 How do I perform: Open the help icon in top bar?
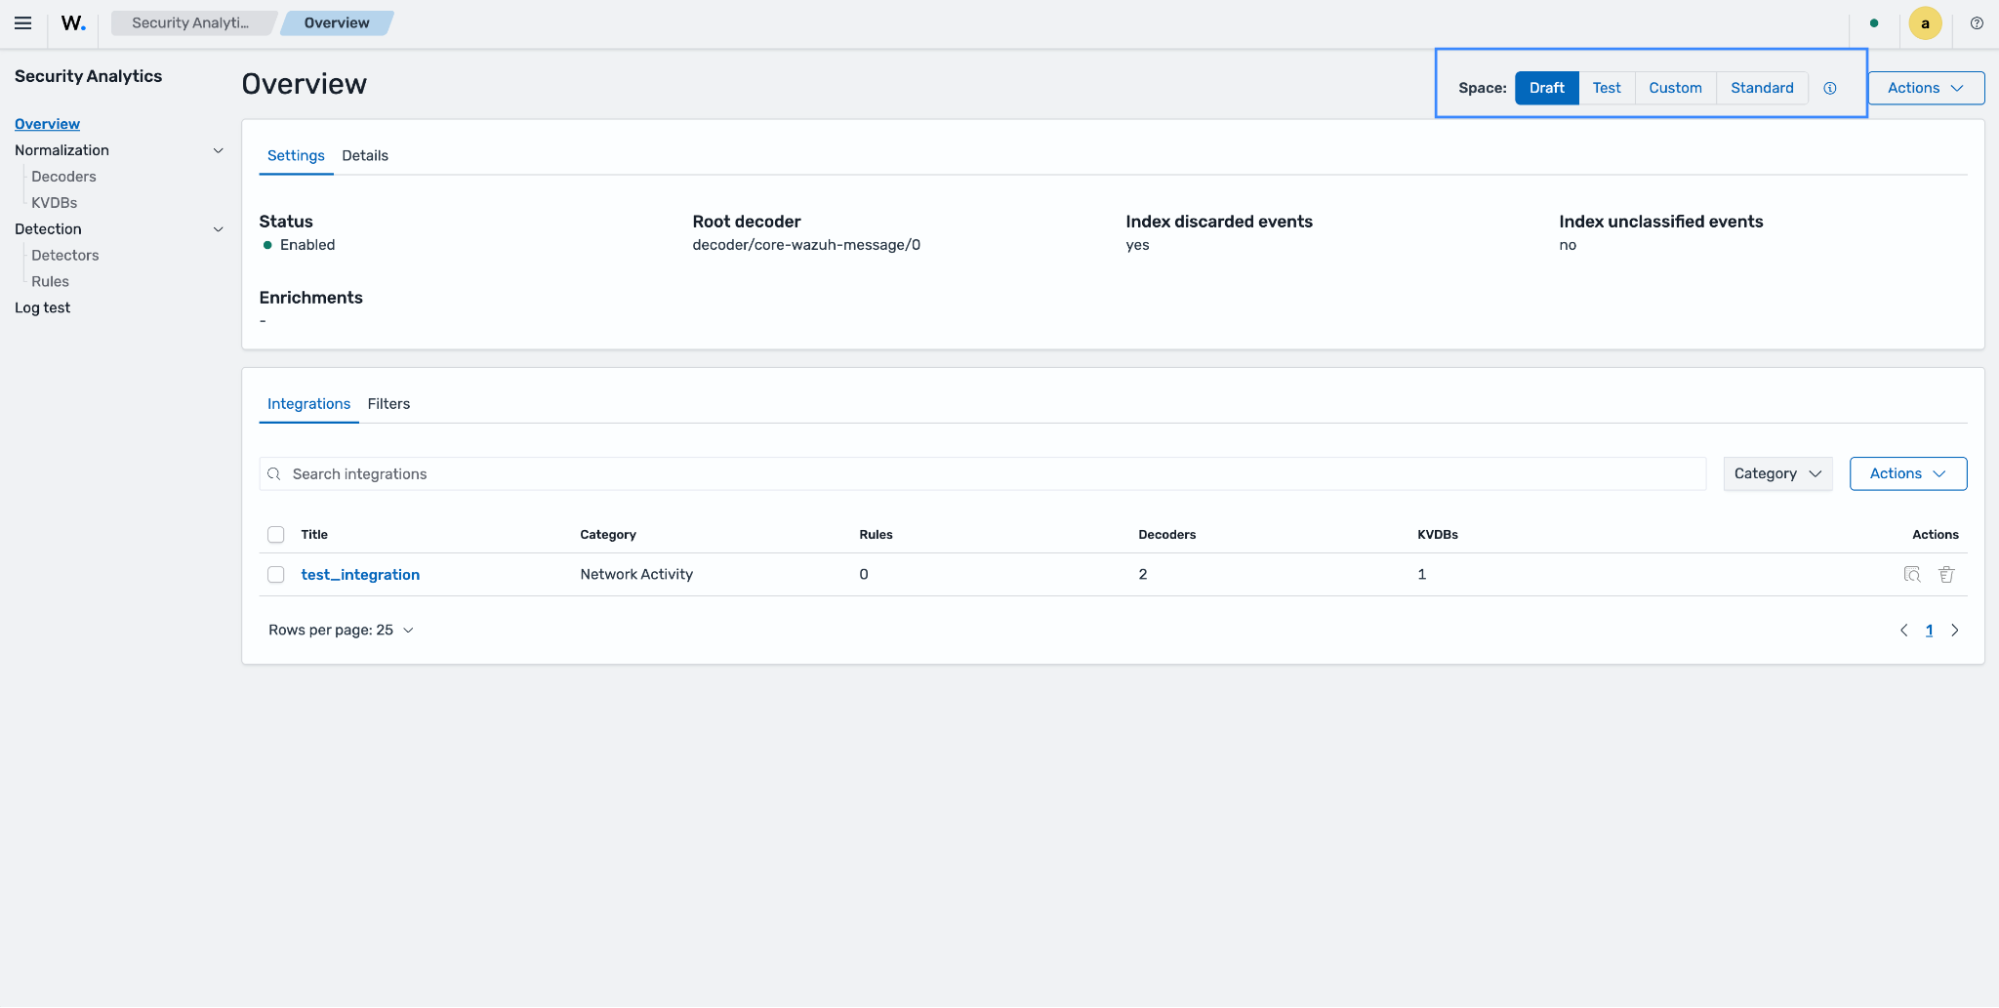[x=1976, y=23]
